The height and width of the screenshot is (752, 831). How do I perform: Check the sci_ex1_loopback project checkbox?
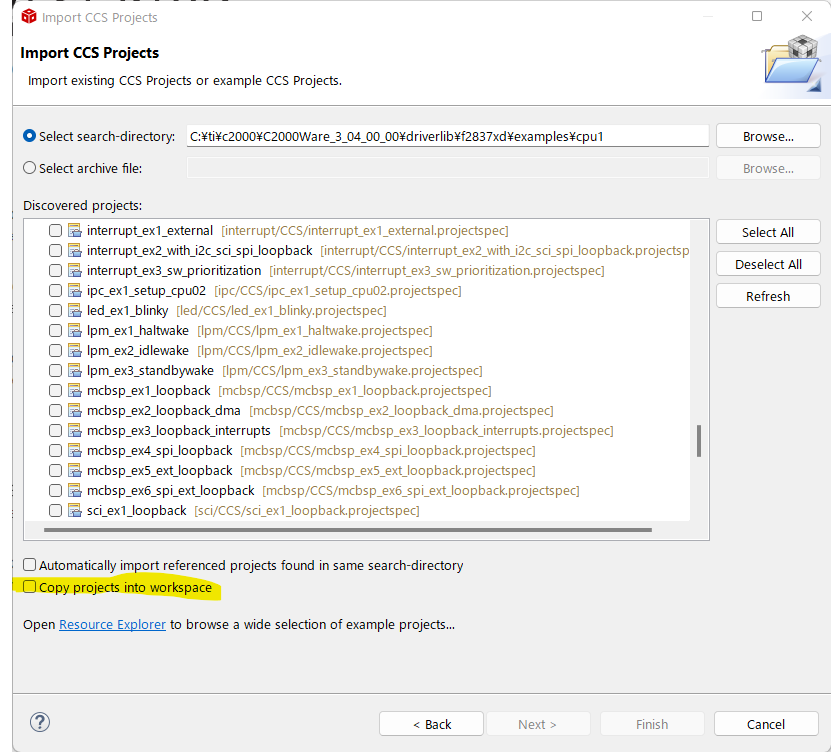(55, 511)
